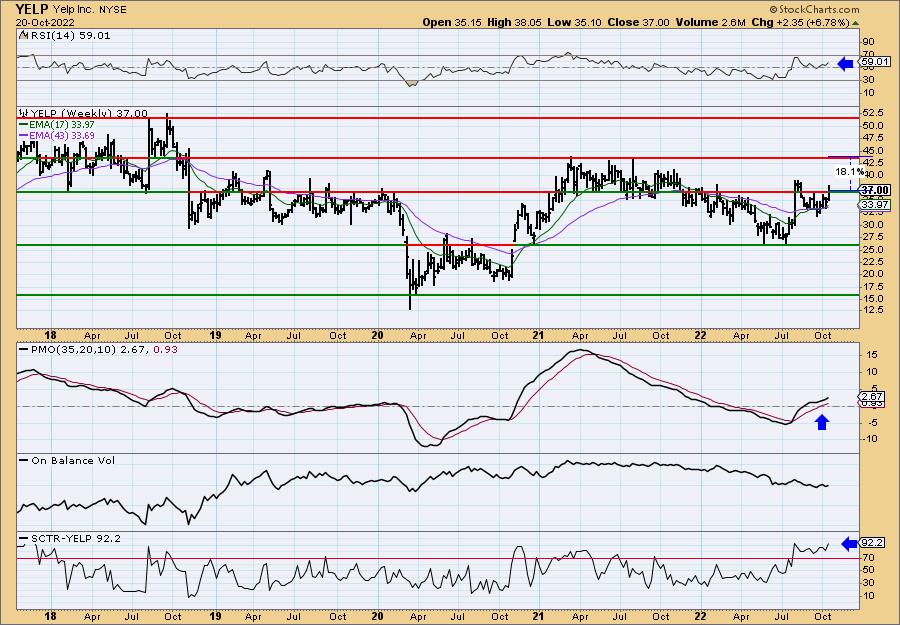This screenshot has width=900, height=625.
Task: Click the YELP (Weekly) 37.00 legend
Action: click(x=88, y=114)
